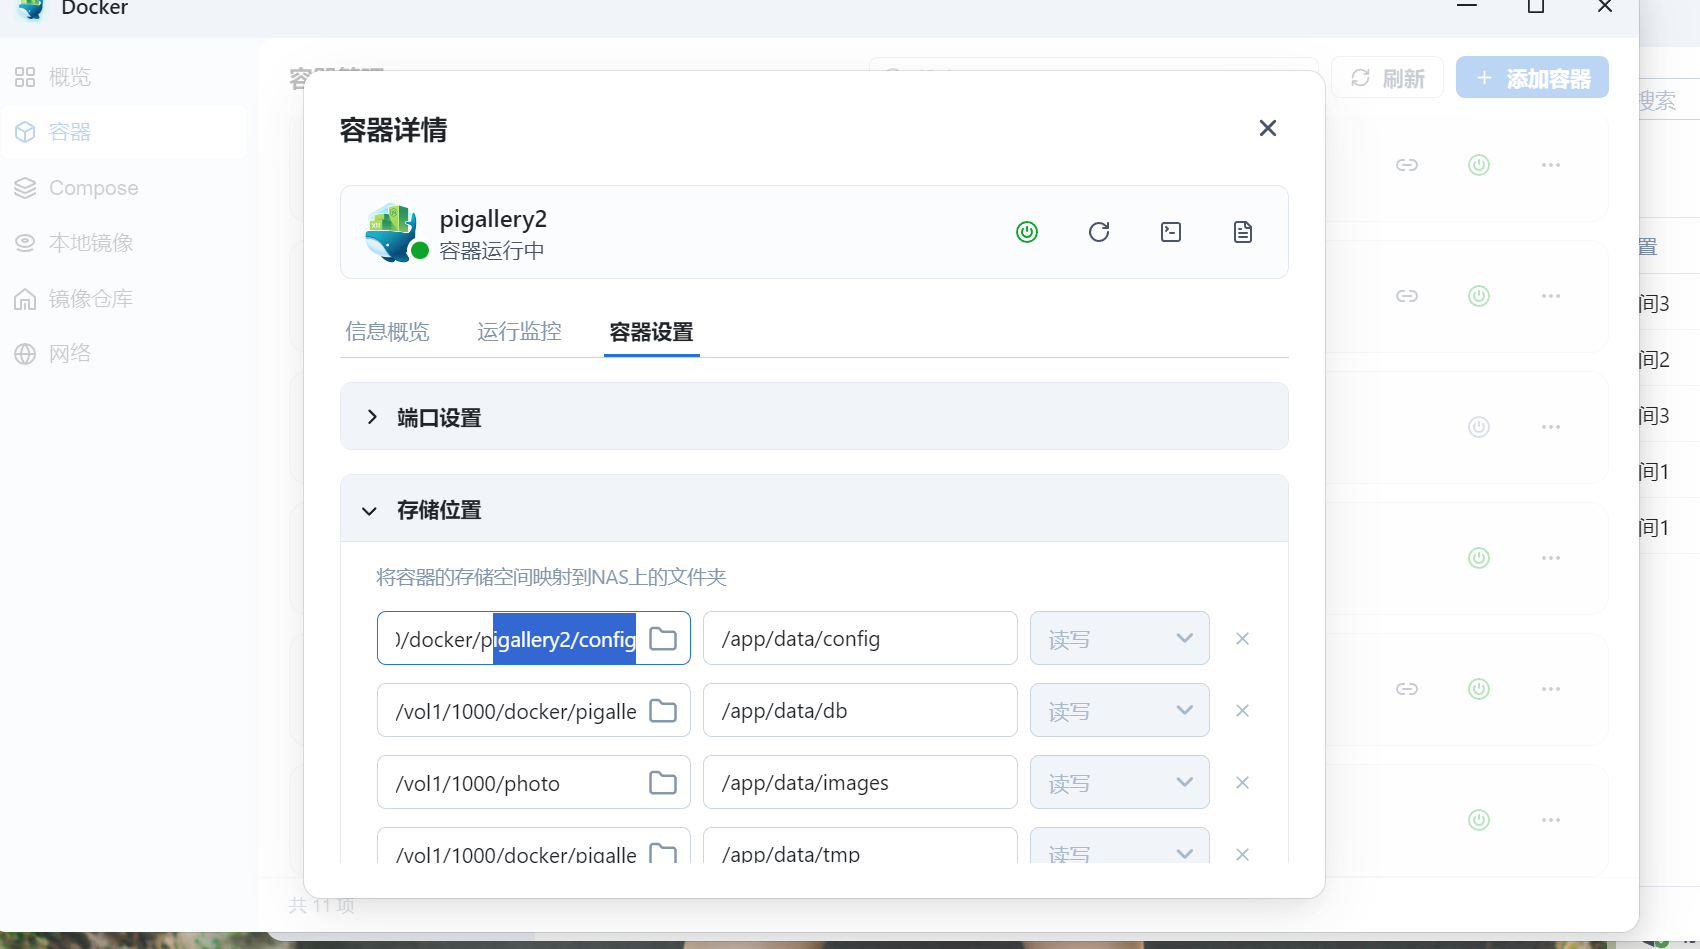The width and height of the screenshot is (1700, 949).
Task: Browse folder for the /app/data/db mapping
Action: coord(663,710)
